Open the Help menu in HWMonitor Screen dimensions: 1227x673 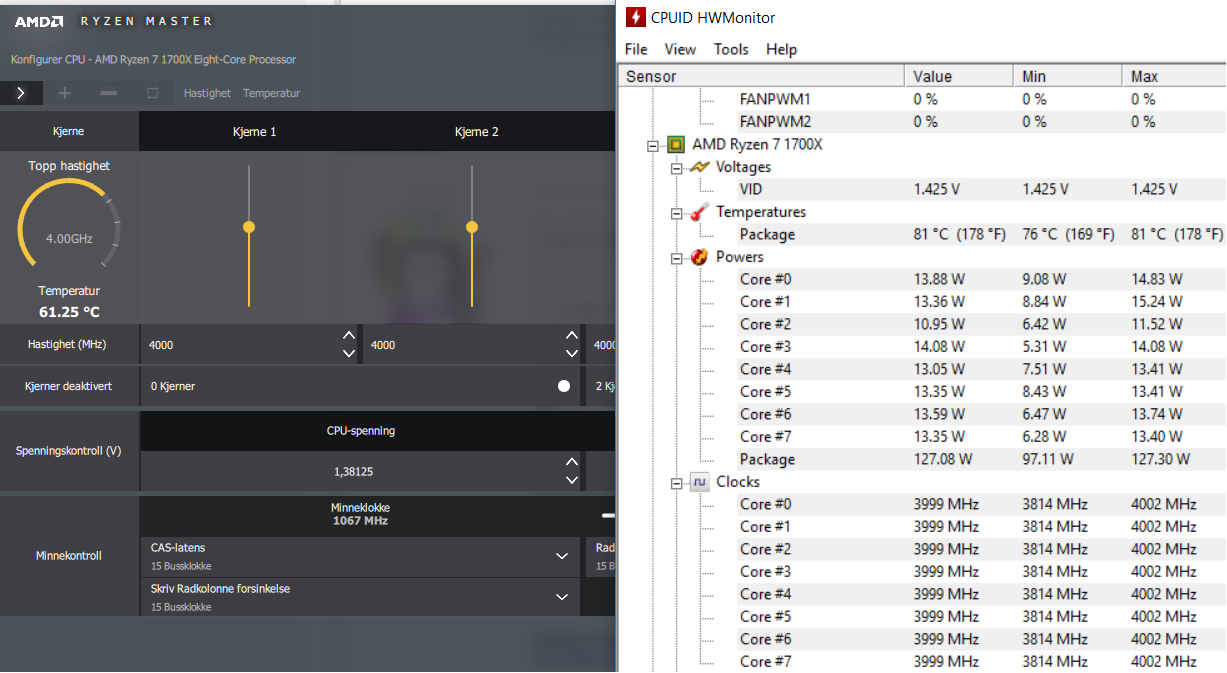pos(781,49)
